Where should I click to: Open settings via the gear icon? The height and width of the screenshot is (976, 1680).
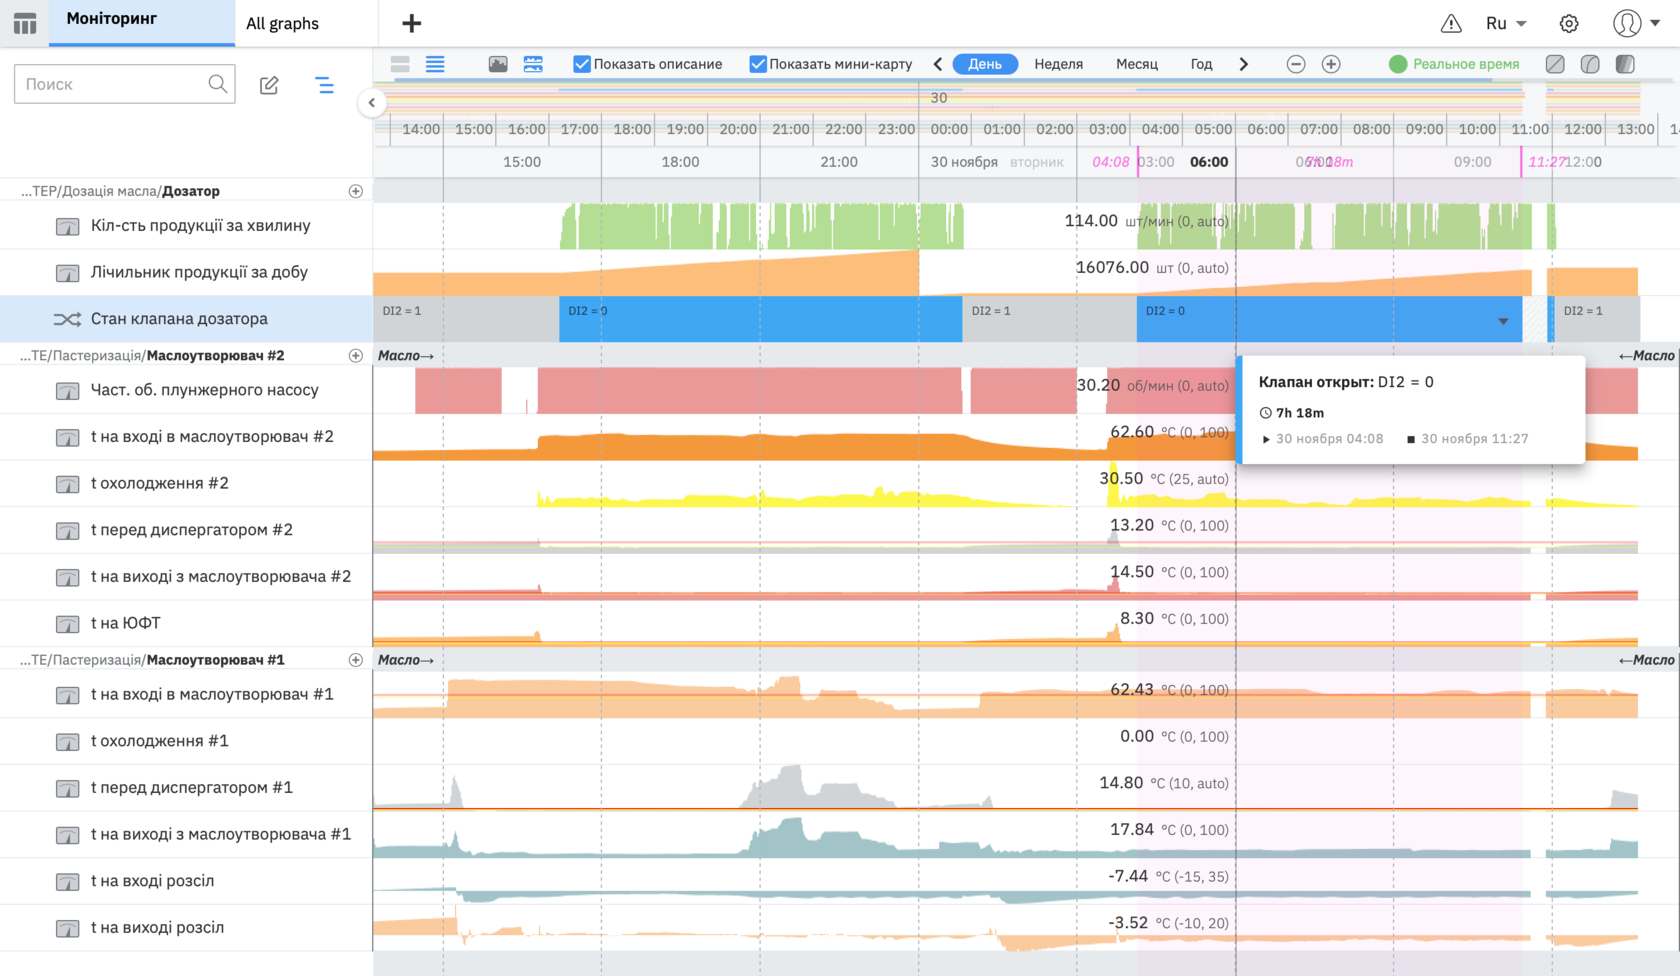tap(1569, 23)
